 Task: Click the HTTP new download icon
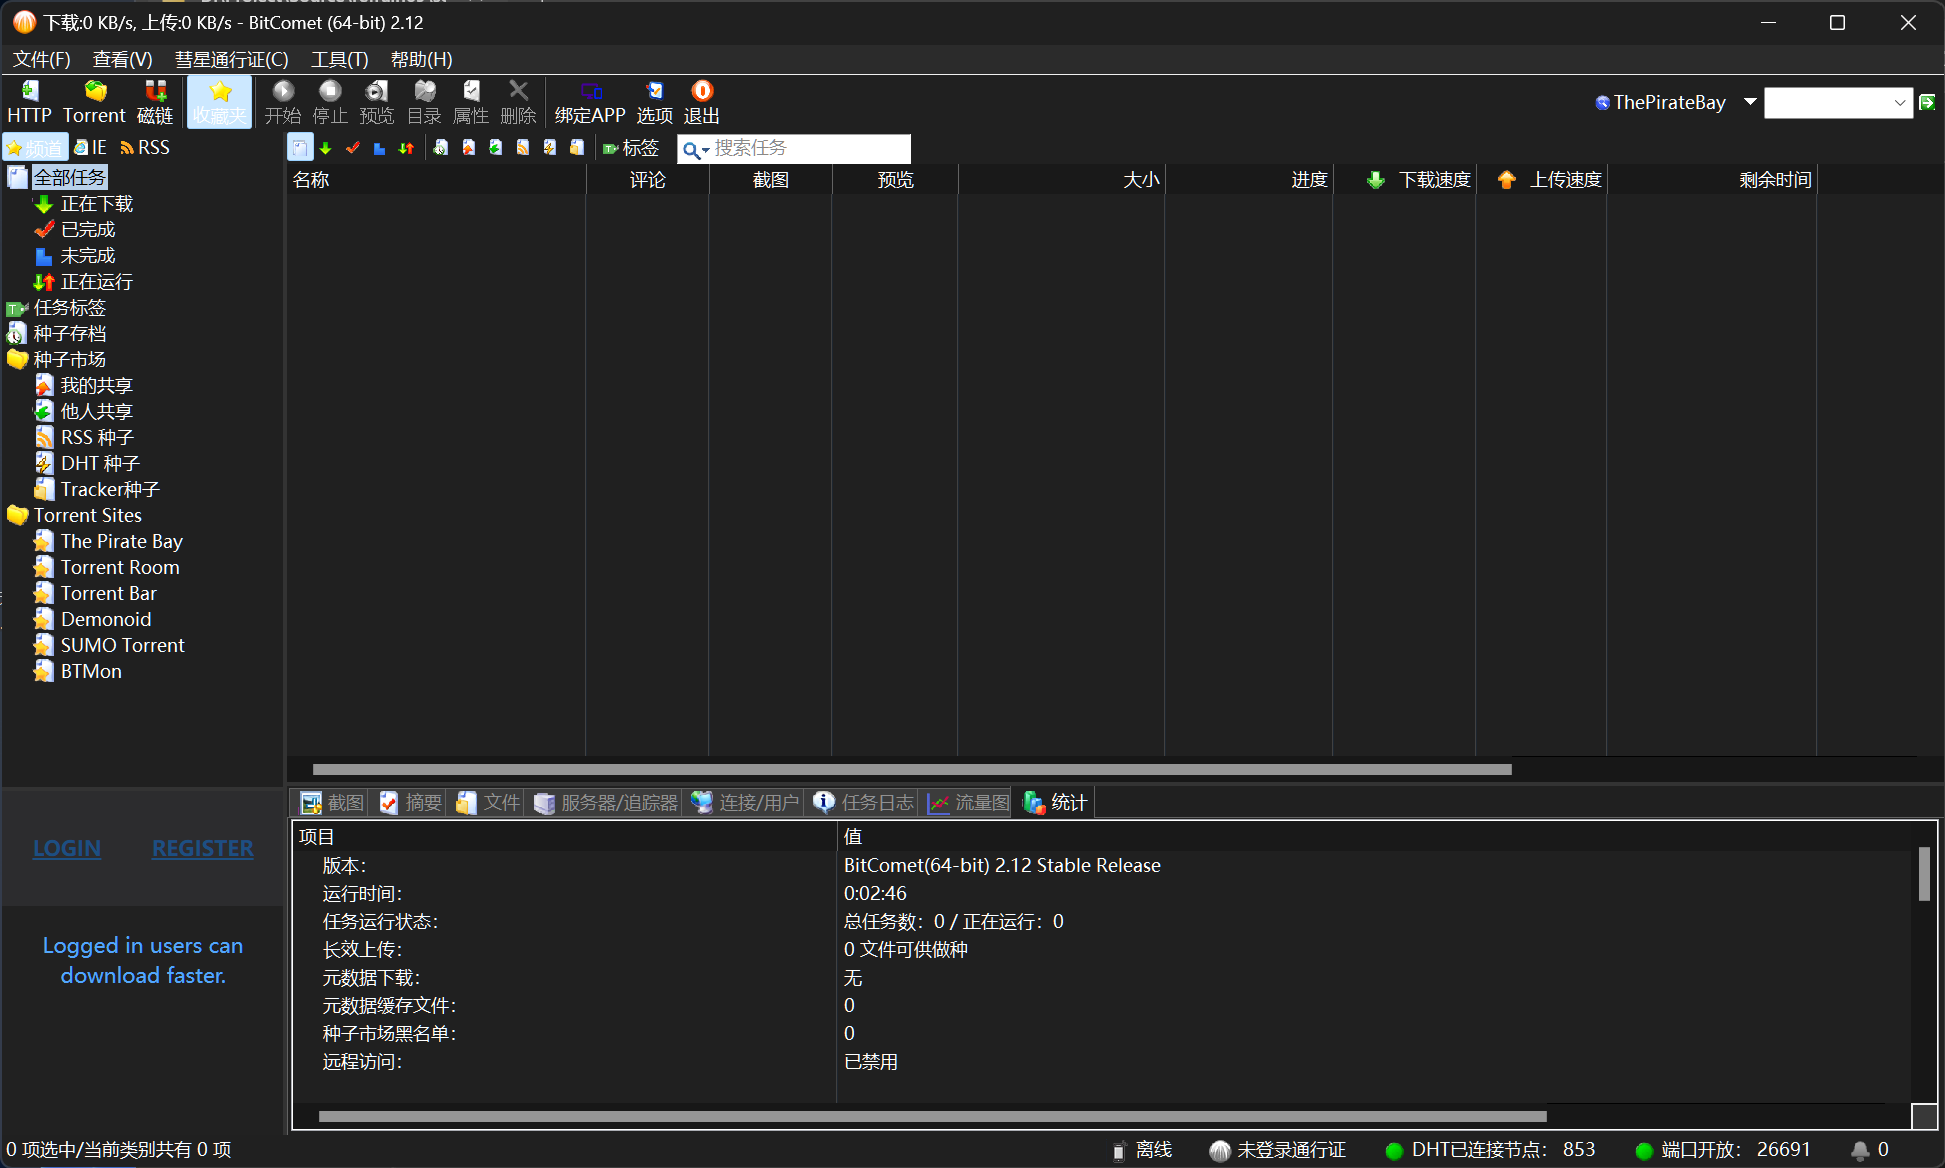(x=29, y=102)
